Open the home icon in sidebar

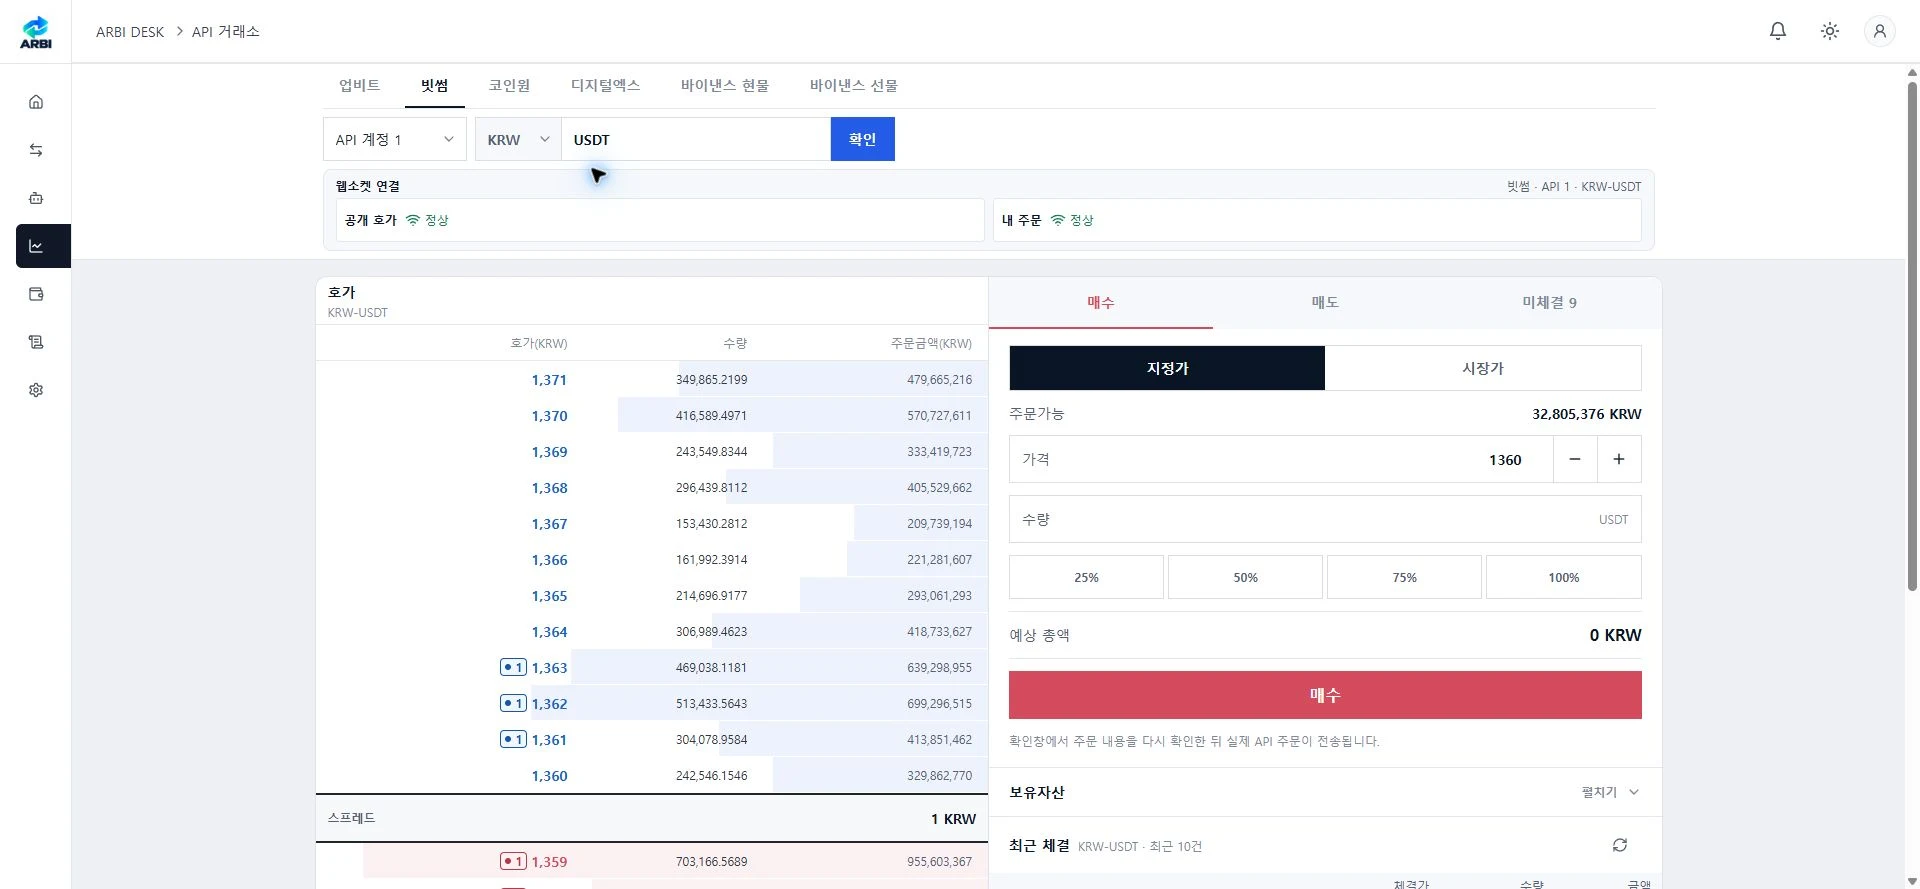(x=36, y=102)
